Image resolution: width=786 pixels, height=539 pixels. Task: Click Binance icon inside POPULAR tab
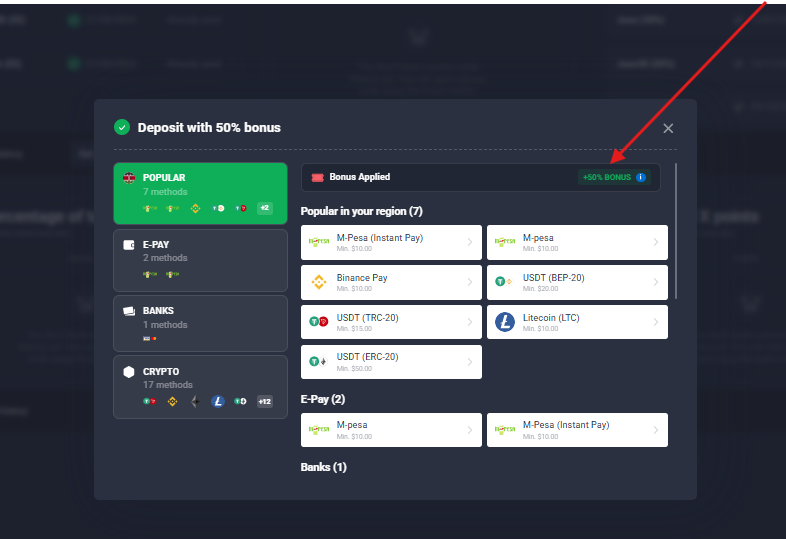tap(195, 208)
